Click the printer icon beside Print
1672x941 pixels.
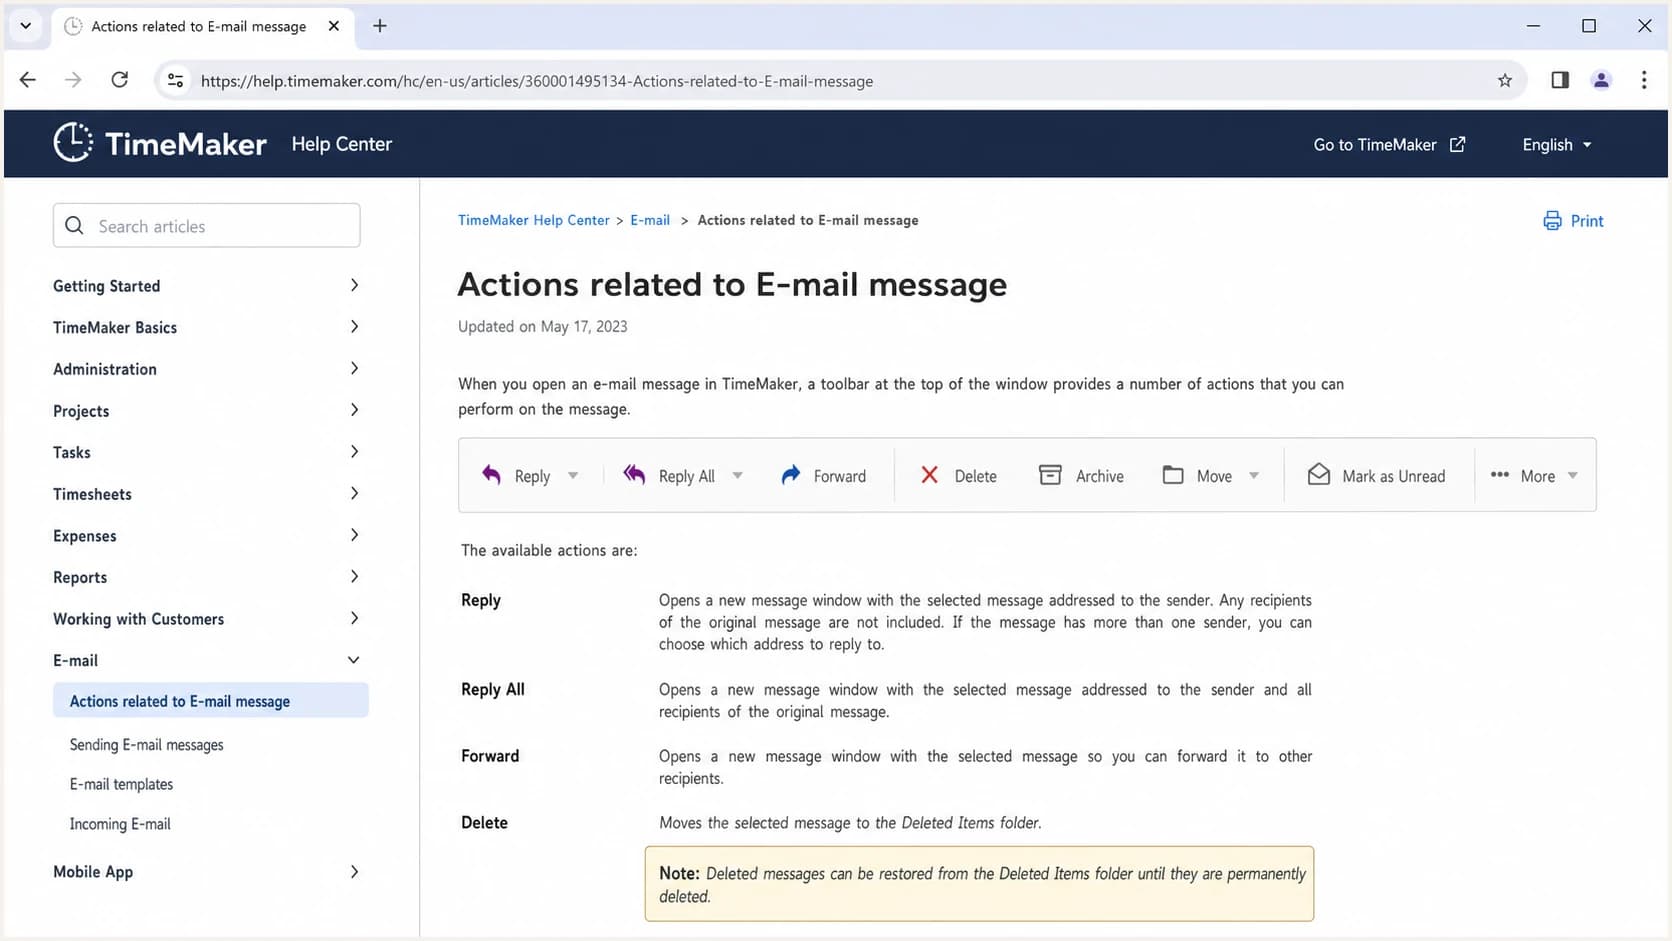coord(1552,221)
